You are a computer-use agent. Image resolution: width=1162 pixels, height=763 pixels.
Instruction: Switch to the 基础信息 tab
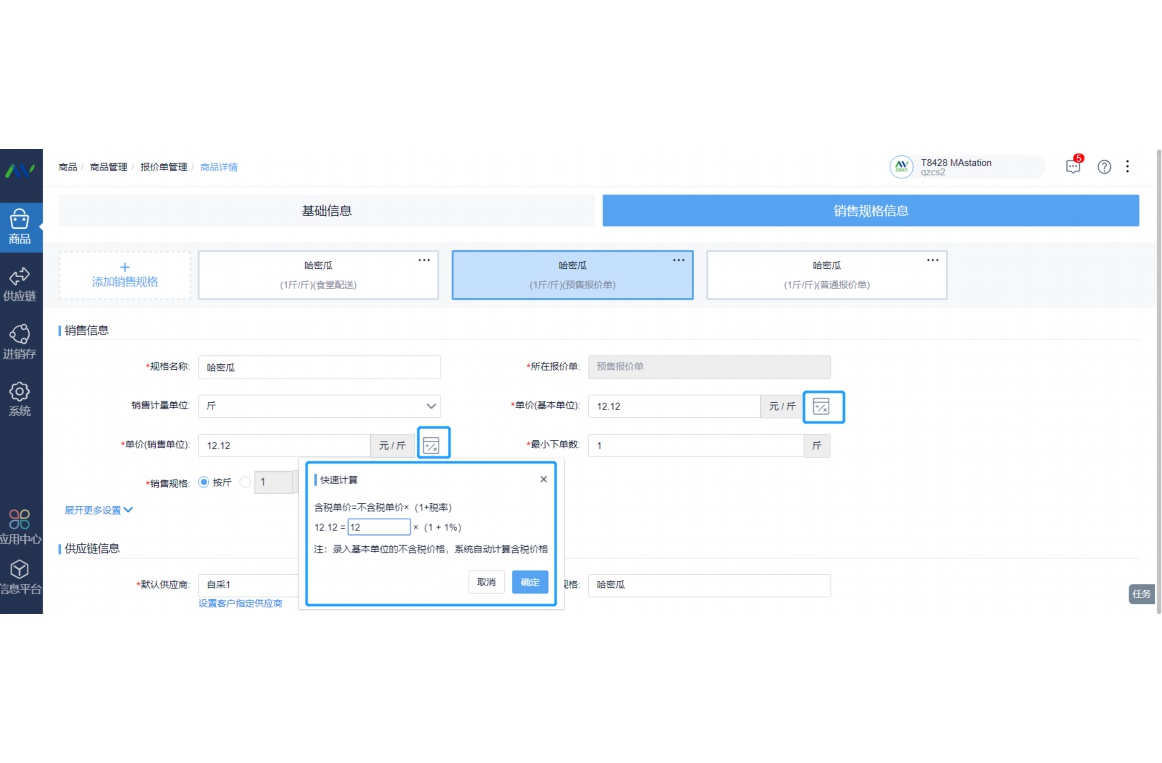click(x=327, y=211)
